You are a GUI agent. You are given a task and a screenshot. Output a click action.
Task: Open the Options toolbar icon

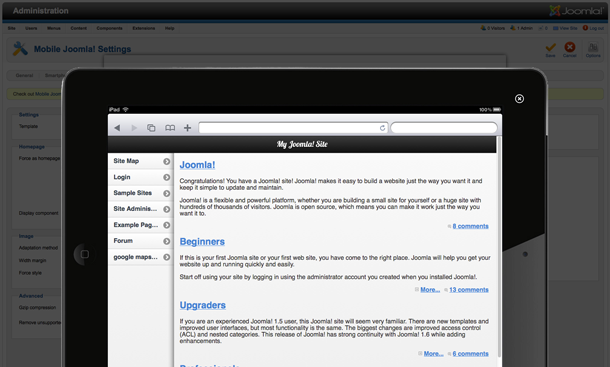pyautogui.click(x=593, y=47)
